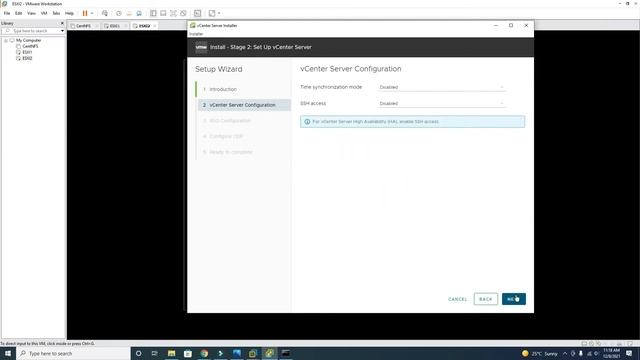Click the CANCEL button in the installer
The image size is (640, 360).
click(458, 299)
